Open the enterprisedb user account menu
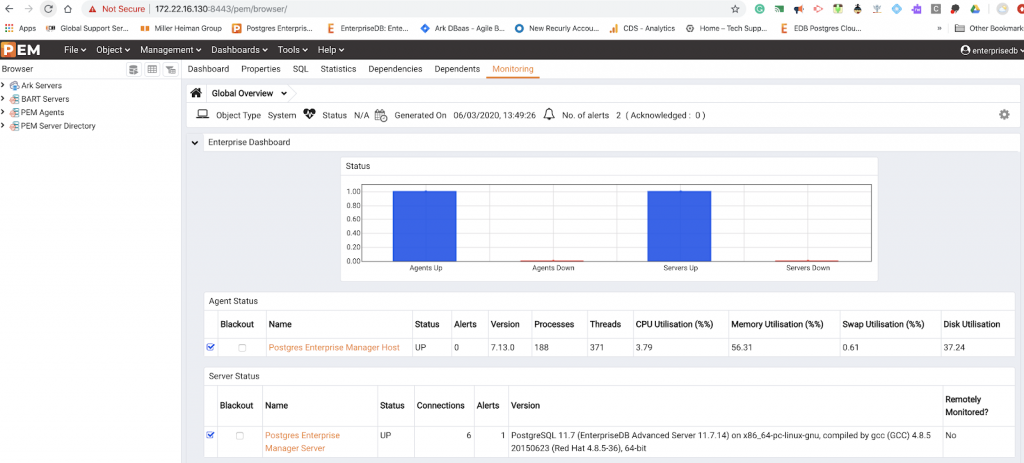Viewport: 1024px width, 463px height. click(989, 49)
